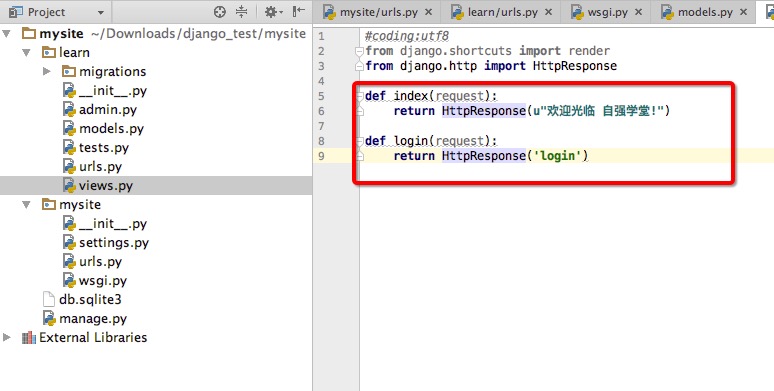Viewport: 774px width, 391px height.
Task: Click the Project panel window icon
Action: tap(16, 12)
